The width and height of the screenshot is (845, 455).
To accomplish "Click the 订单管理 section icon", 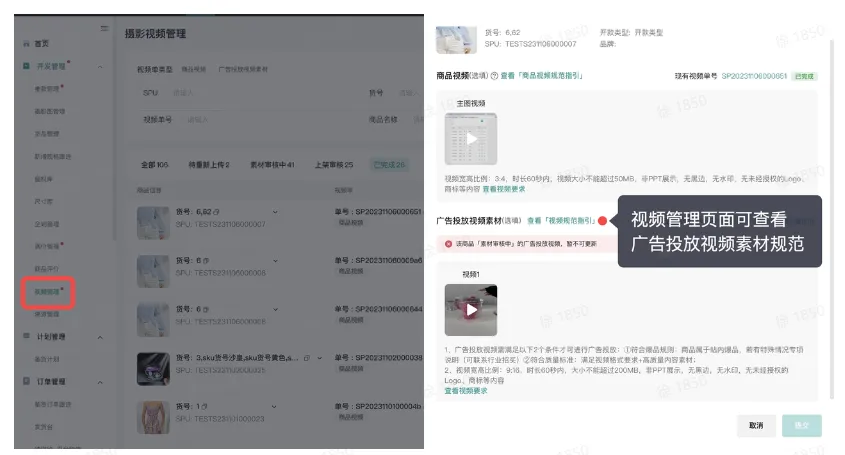I will point(26,381).
